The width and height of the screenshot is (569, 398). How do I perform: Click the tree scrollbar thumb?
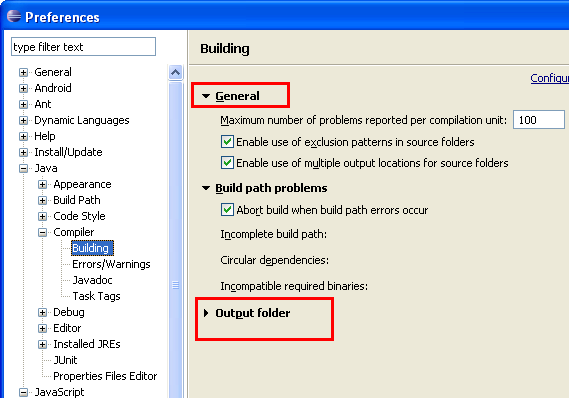point(176,239)
